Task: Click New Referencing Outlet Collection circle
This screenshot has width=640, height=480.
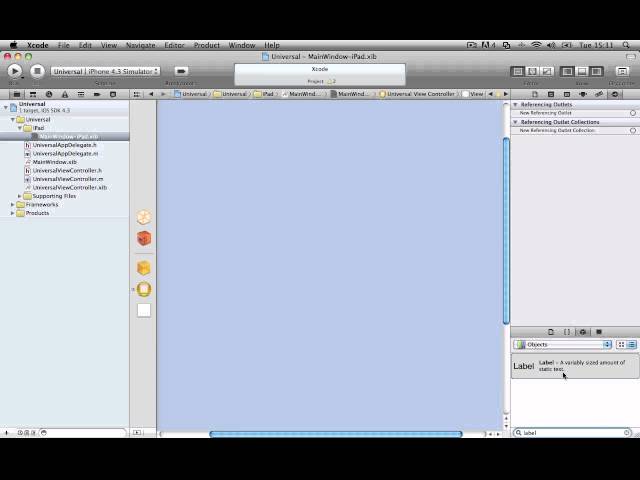Action: point(633,131)
